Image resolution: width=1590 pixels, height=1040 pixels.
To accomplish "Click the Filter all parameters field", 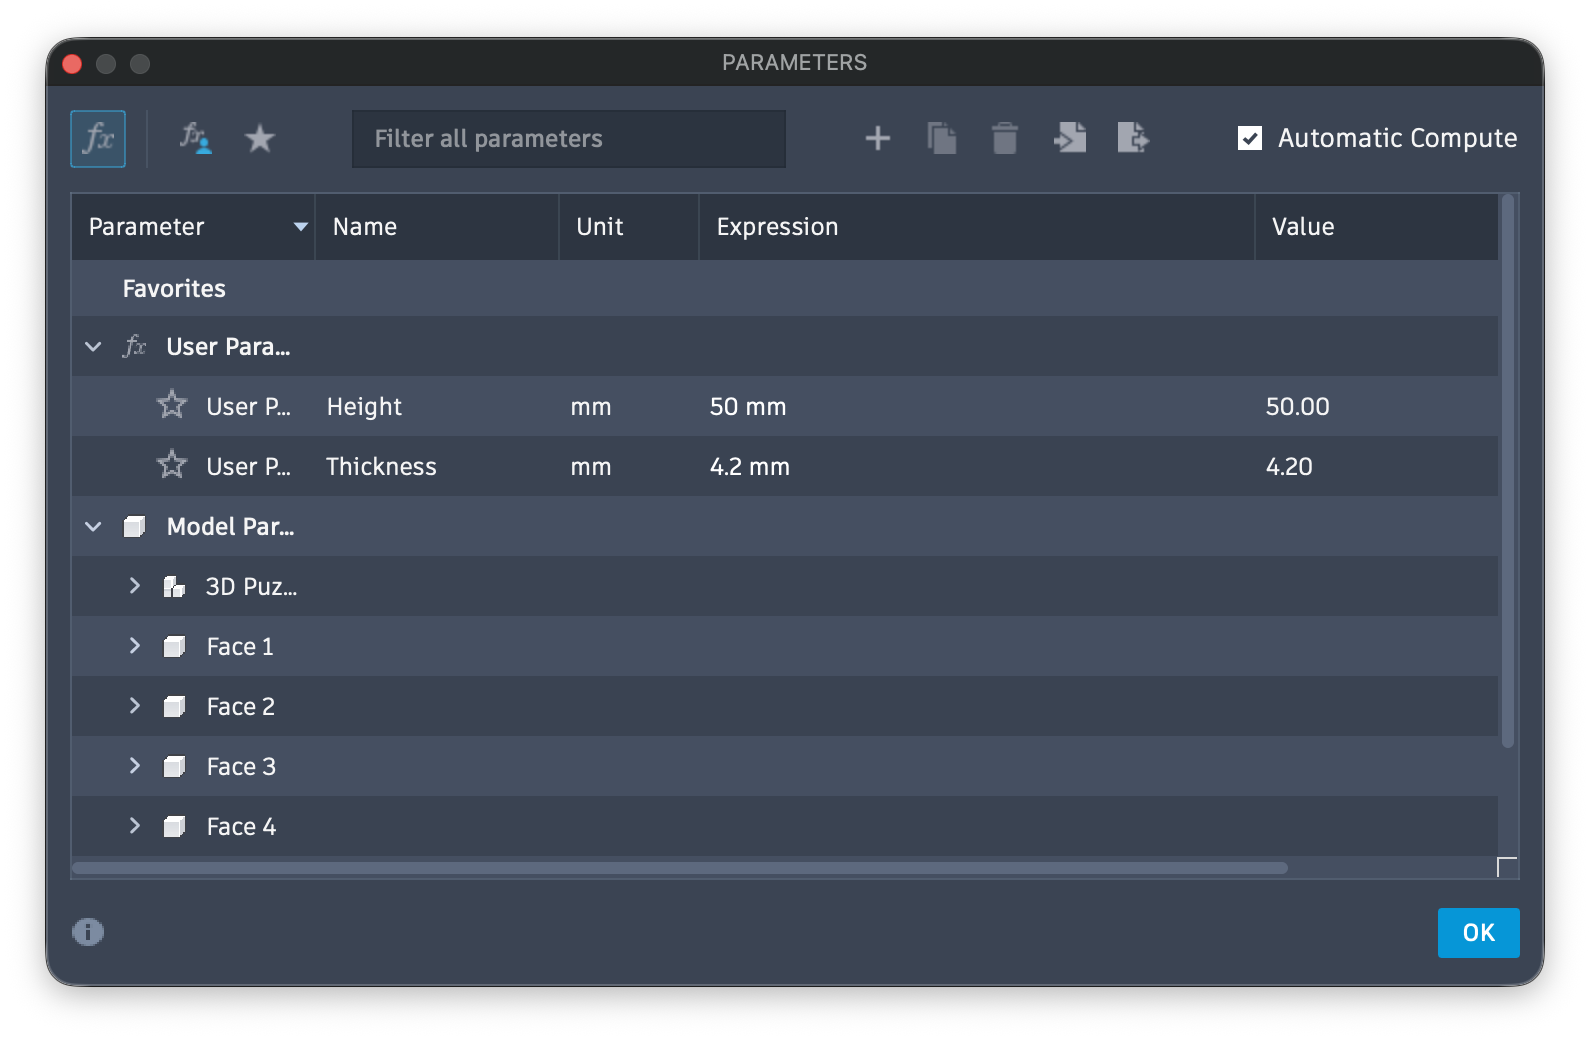I will click(569, 139).
